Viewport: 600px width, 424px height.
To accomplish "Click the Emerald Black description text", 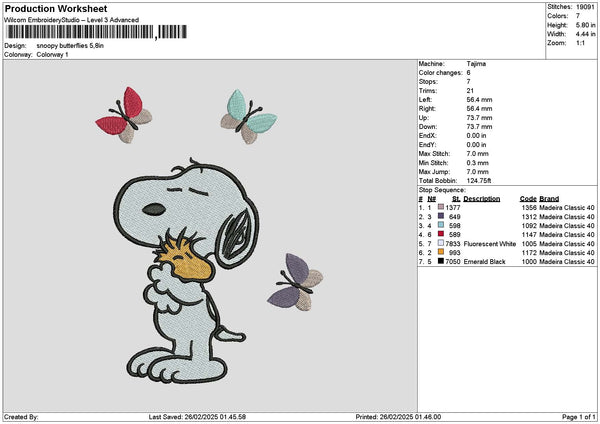I will (484, 262).
